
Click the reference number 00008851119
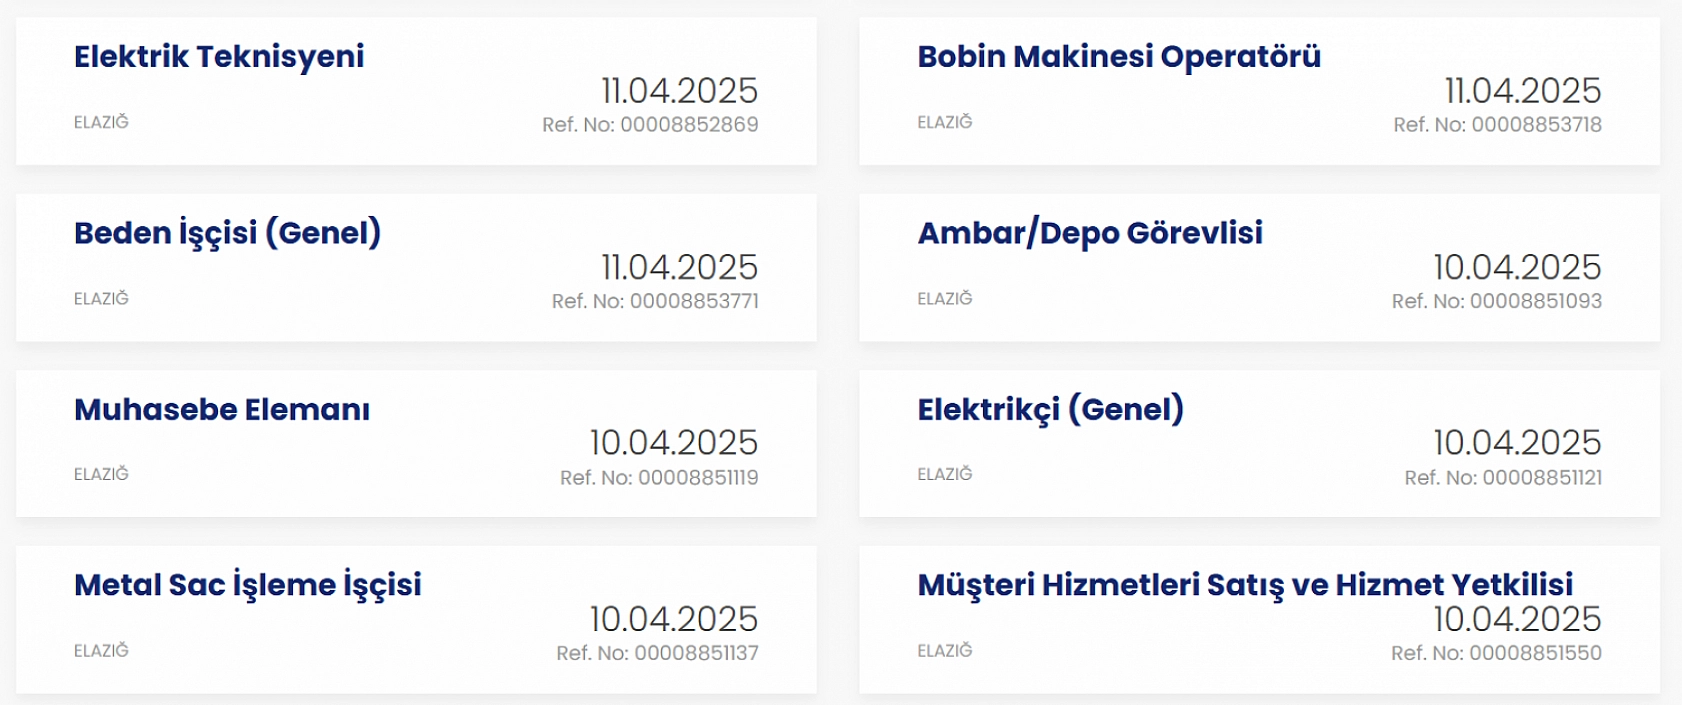[659, 478]
